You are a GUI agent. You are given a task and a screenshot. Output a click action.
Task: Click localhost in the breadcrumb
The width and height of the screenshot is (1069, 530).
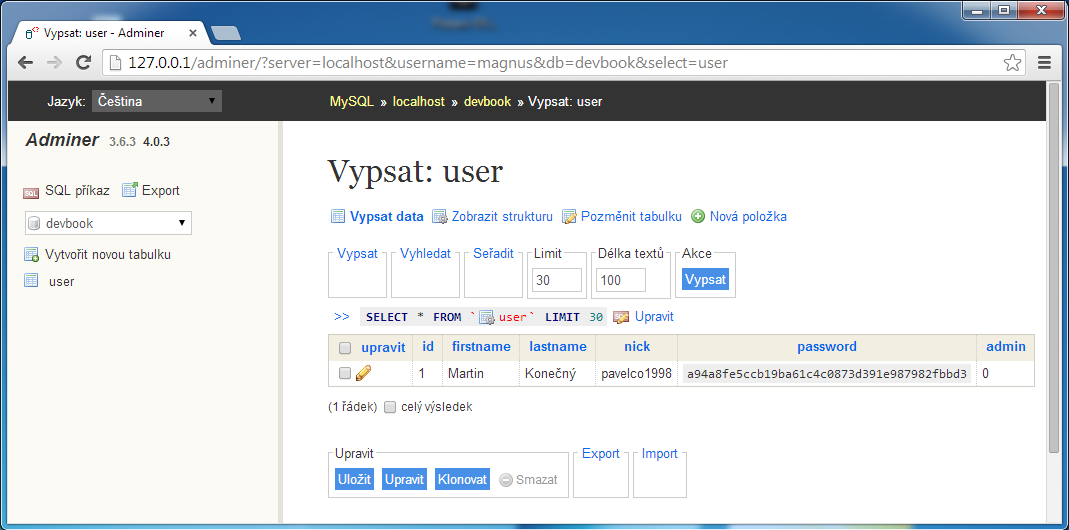(x=419, y=102)
